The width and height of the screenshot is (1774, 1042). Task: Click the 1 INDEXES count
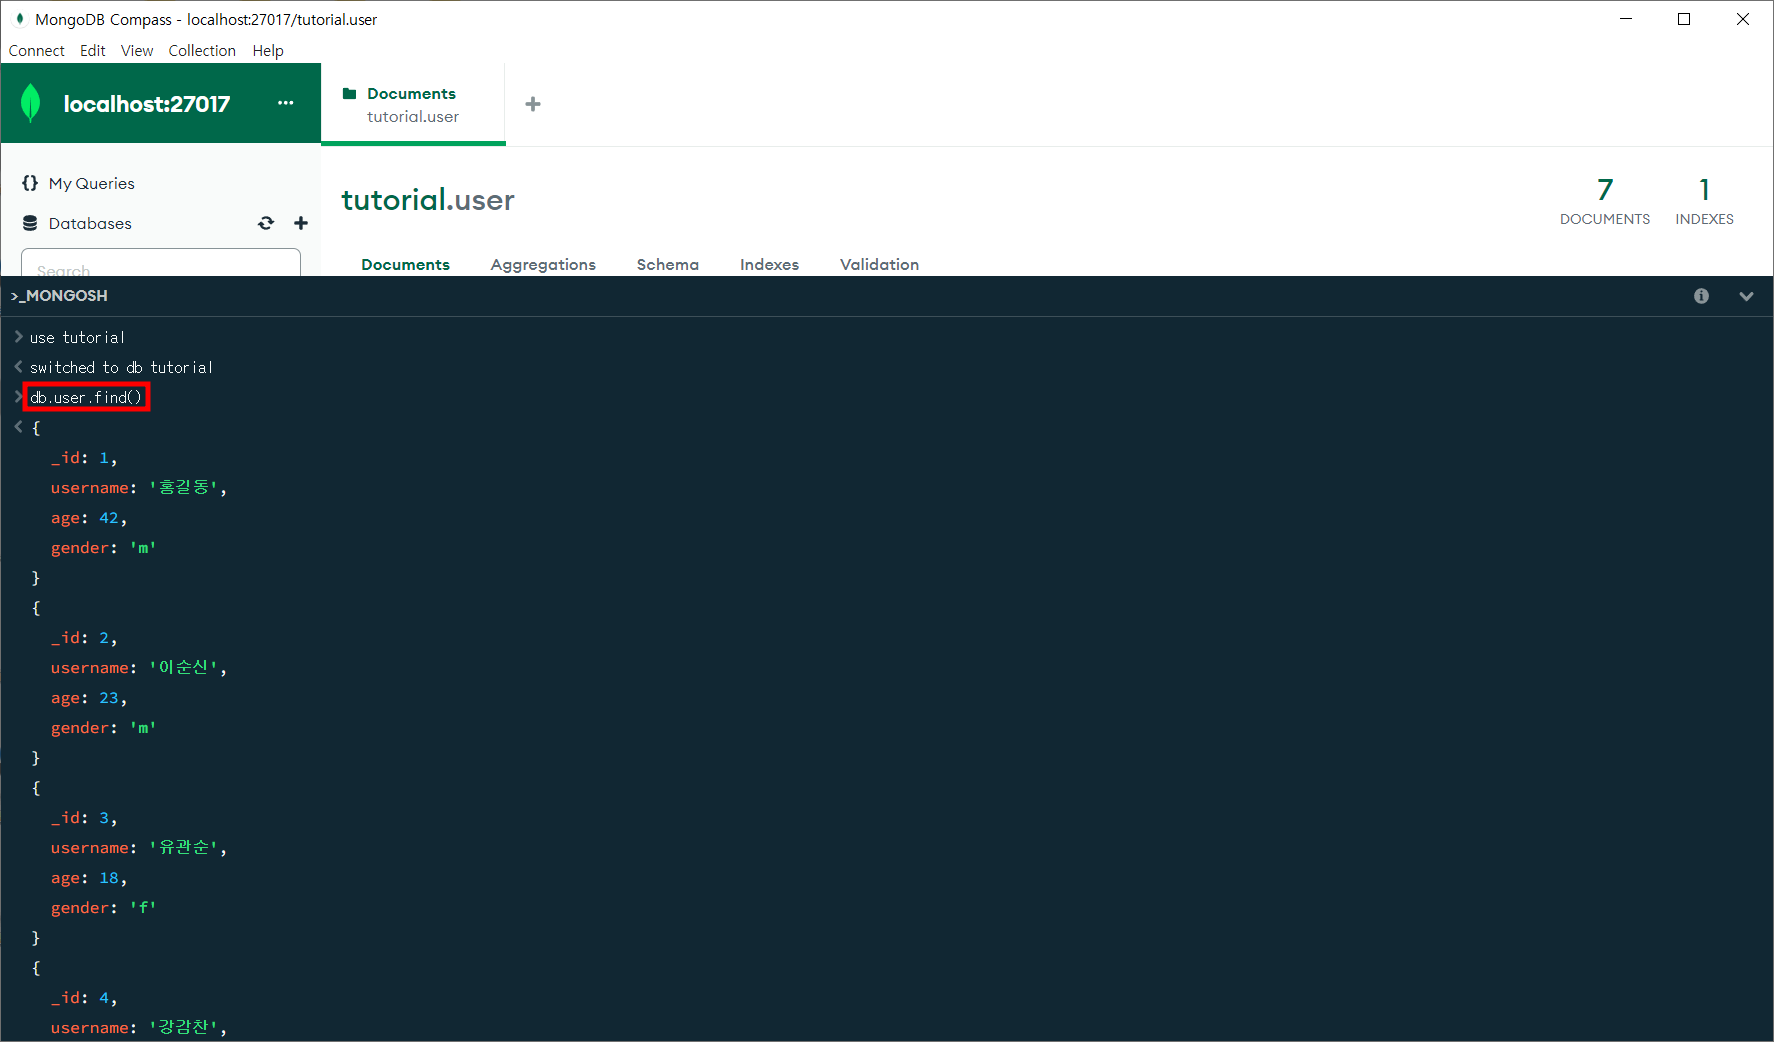[x=1704, y=201]
